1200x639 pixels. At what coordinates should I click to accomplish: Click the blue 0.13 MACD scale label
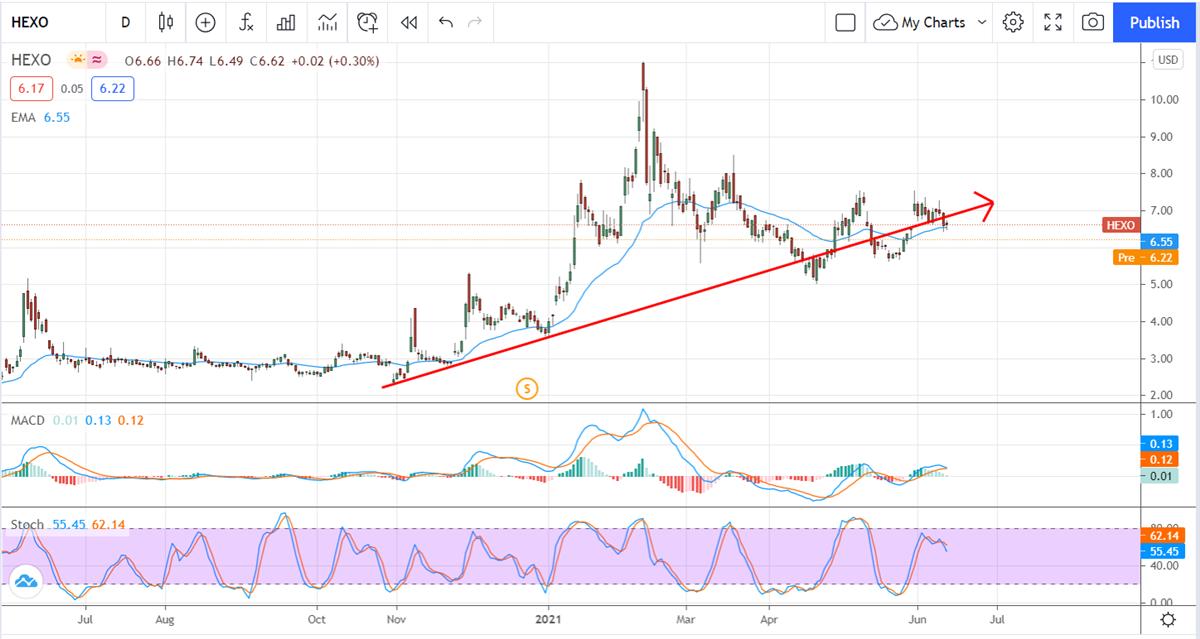coord(1160,443)
